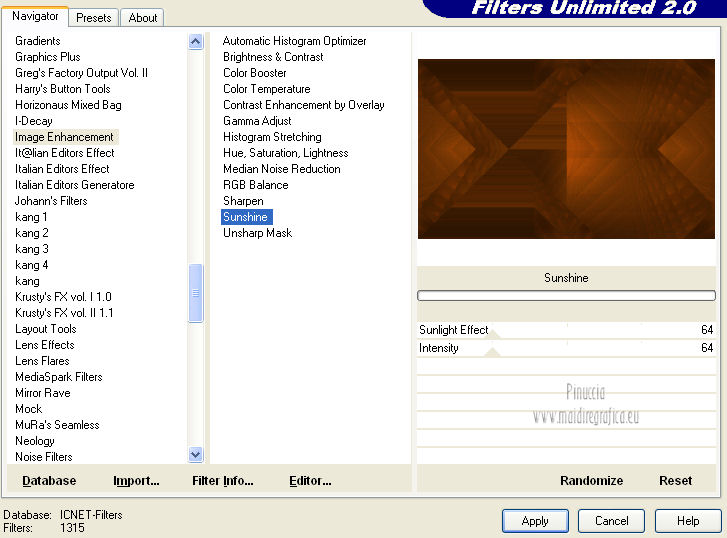
Task: Select Horizonaus Mixed Bag
Action: click(68, 105)
